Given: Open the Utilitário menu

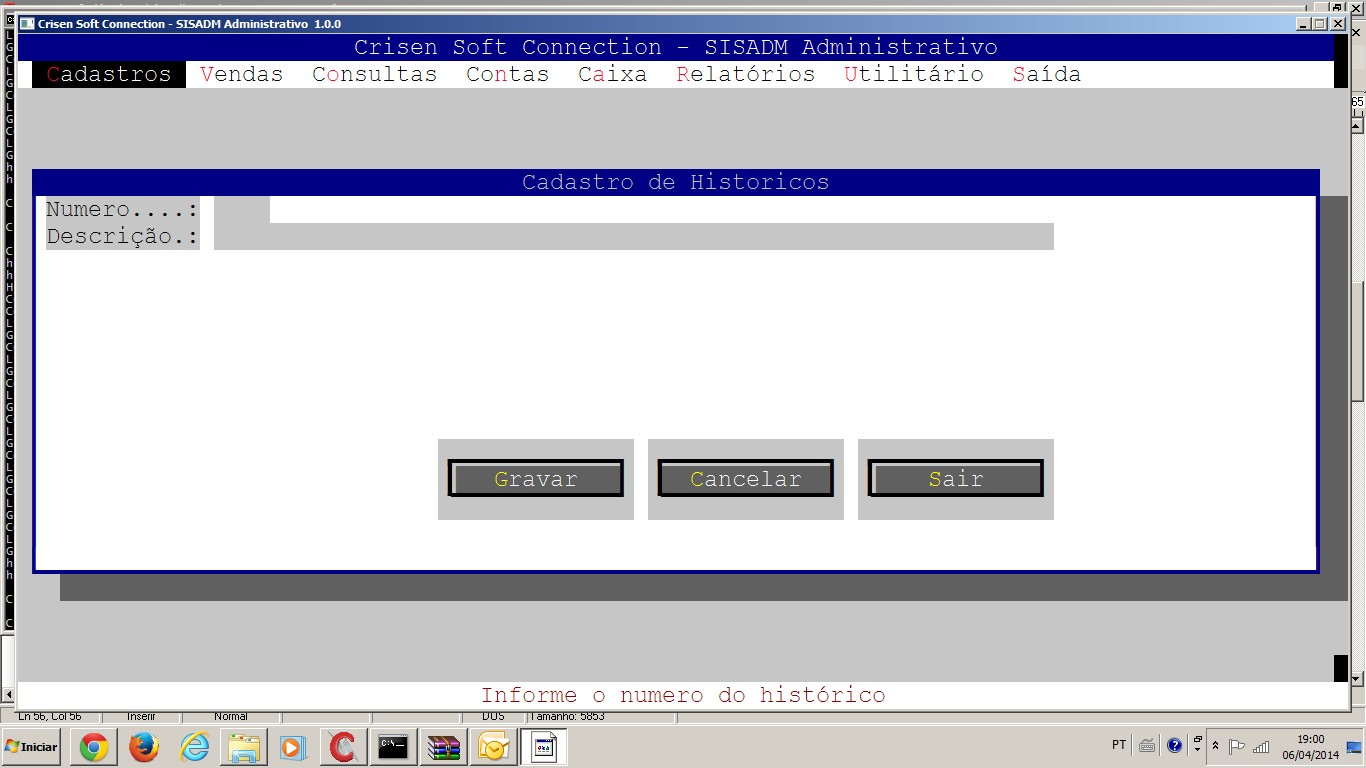Looking at the screenshot, I should click(x=914, y=74).
